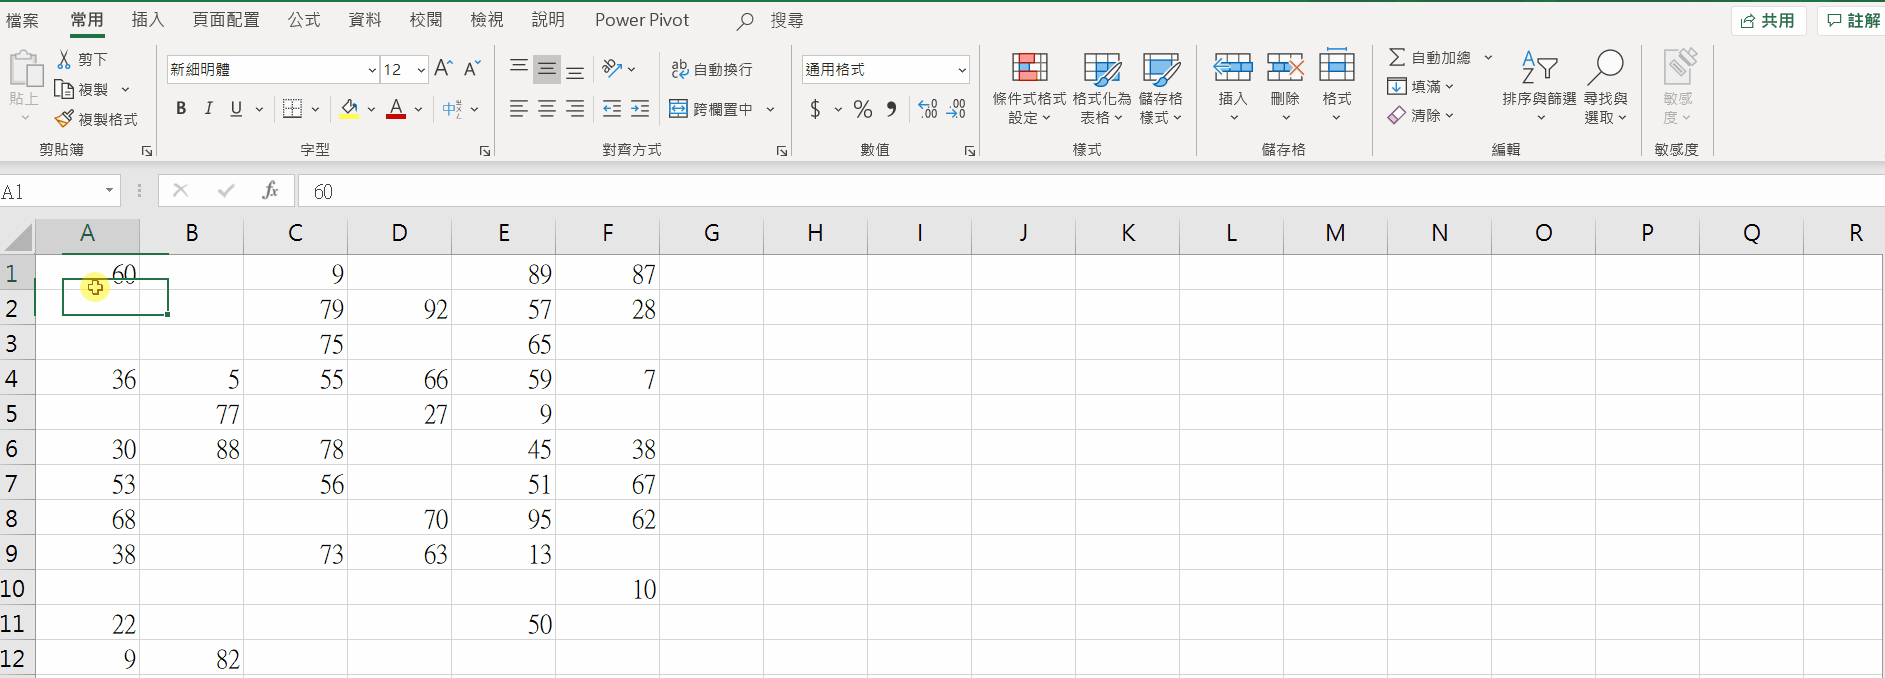The height and width of the screenshot is (678, 1885).
Task: Open the File (檔案) tab
Action: [22, 20]
